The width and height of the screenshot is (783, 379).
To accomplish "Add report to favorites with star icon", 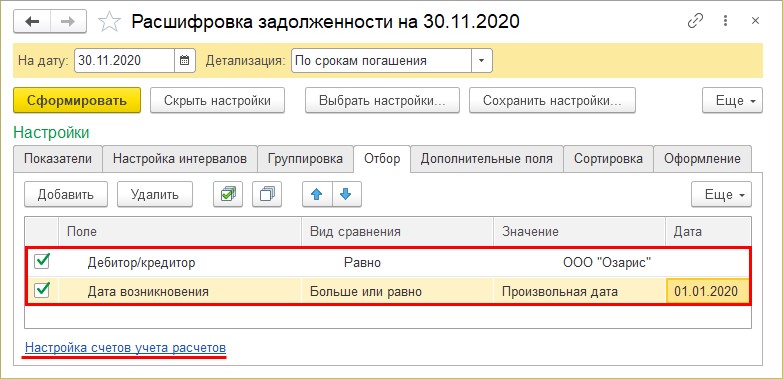I will (108, 22).
